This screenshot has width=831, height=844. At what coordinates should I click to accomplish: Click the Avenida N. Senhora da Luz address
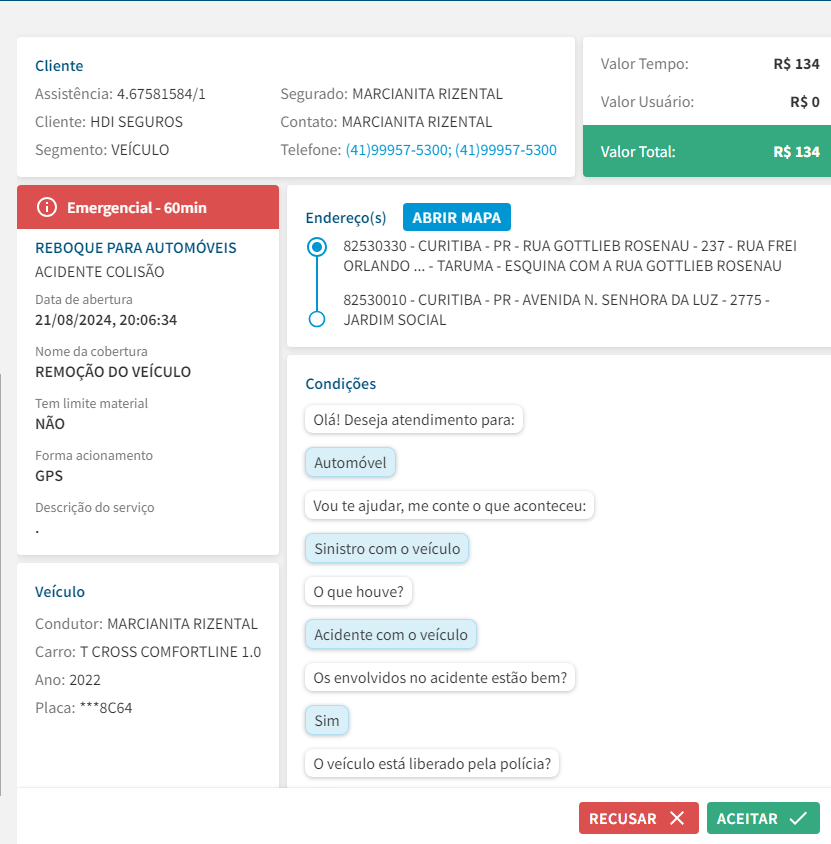(555, 310)
